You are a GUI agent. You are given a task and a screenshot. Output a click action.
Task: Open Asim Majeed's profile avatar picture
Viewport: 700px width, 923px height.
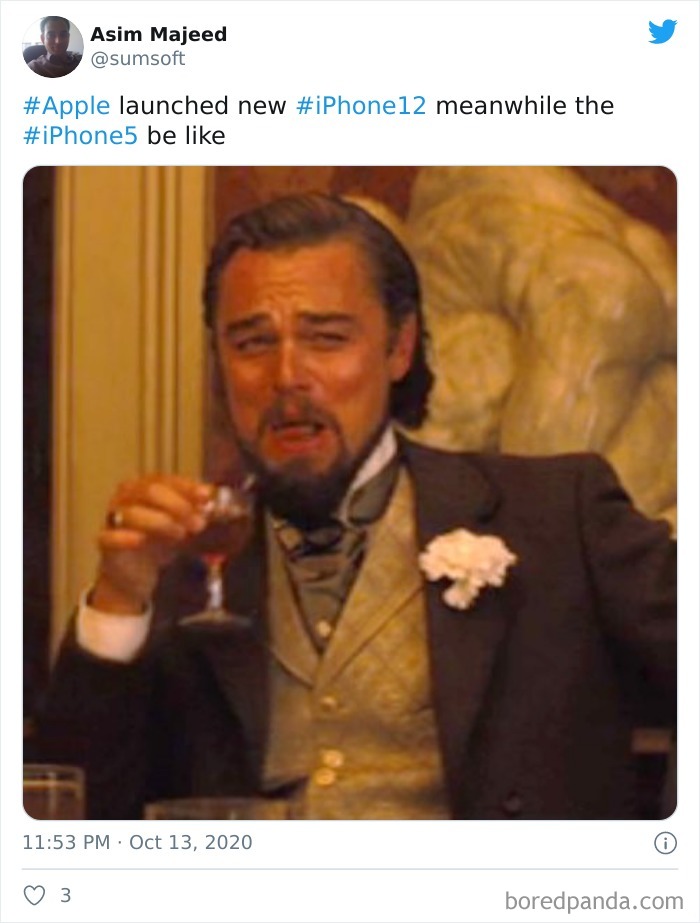[x=53, y=47]
